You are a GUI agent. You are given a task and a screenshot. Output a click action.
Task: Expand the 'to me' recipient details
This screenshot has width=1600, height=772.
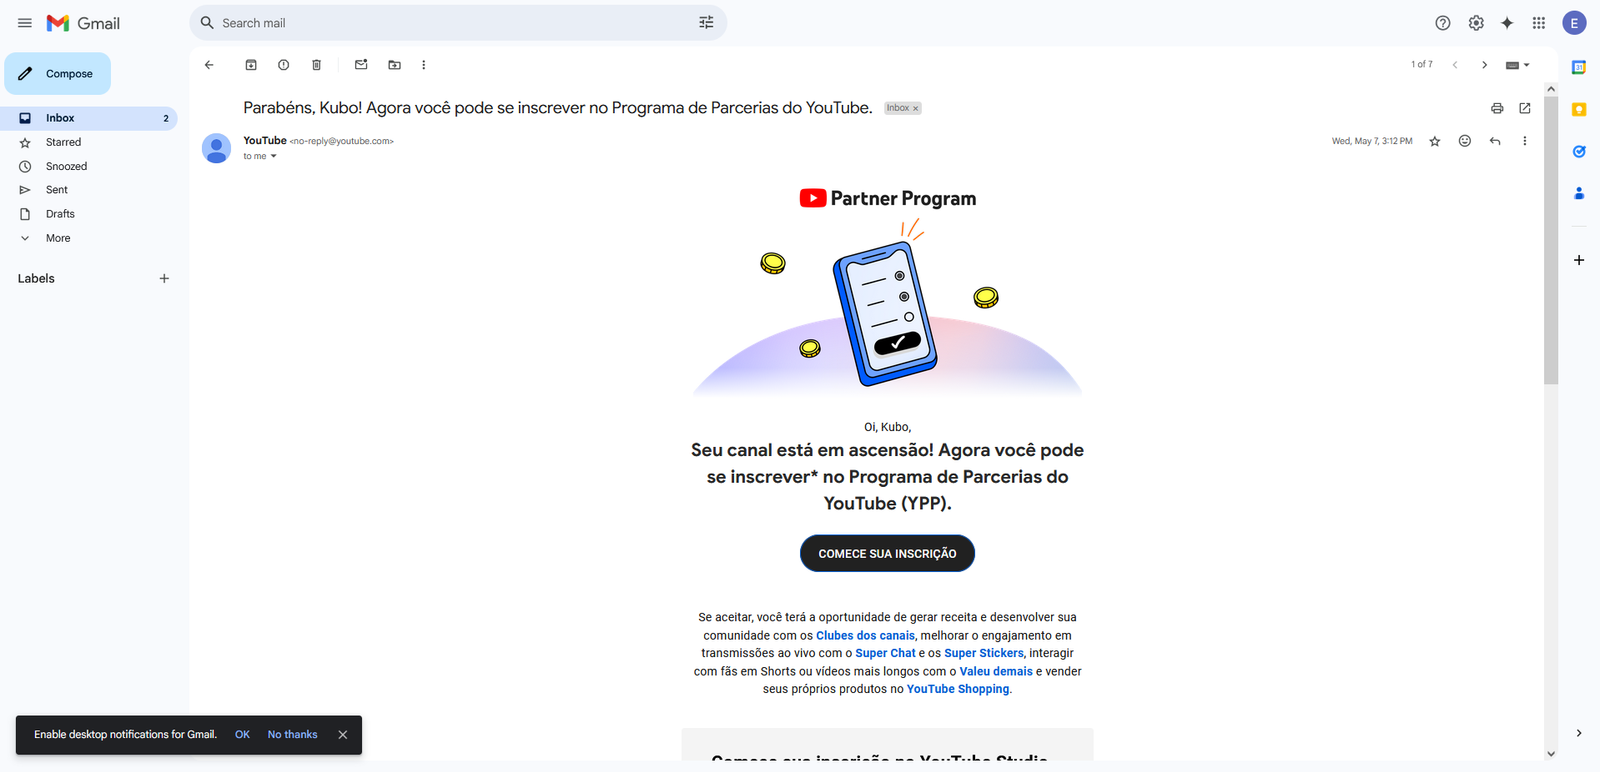point(273,156)
